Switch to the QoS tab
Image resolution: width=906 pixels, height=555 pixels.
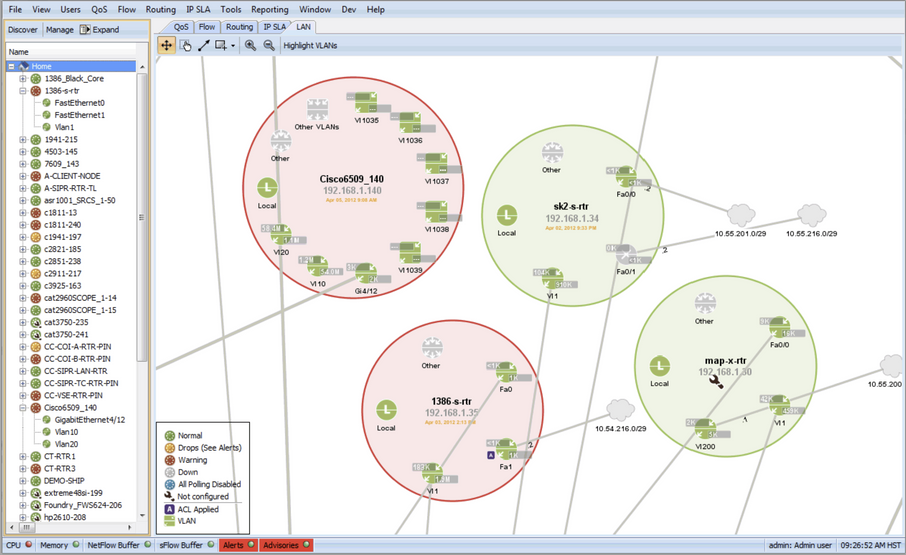click(181, 27)
